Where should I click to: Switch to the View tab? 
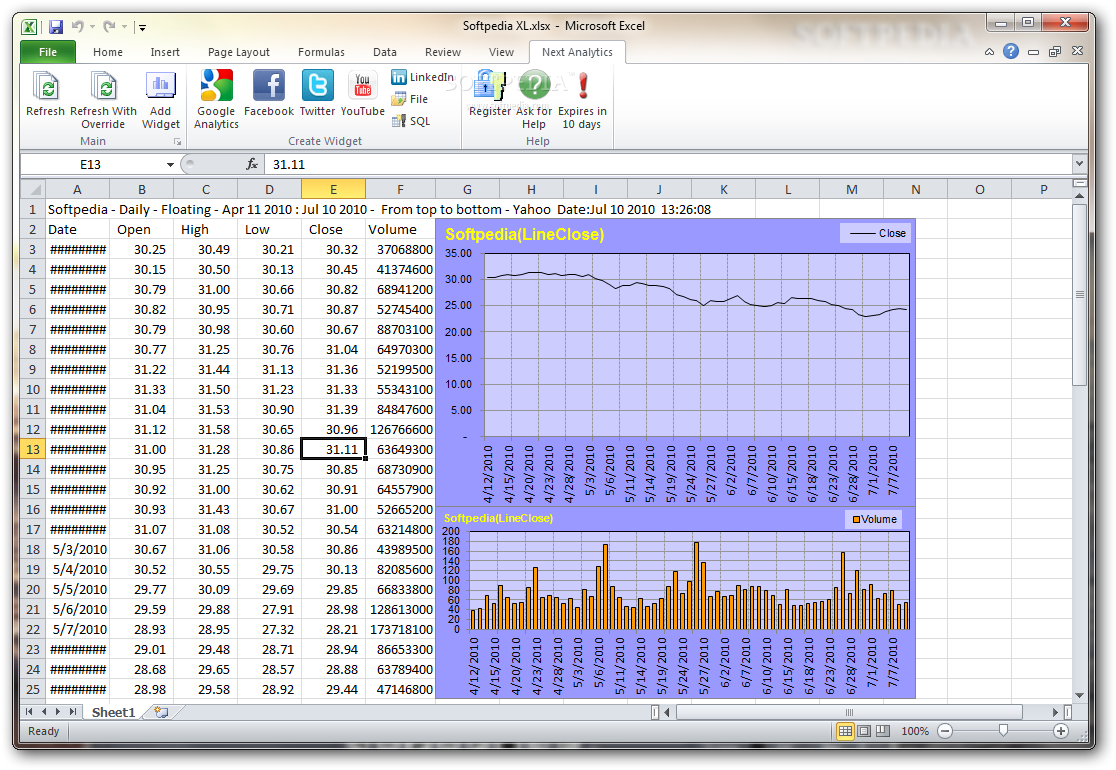coord(501,52)
